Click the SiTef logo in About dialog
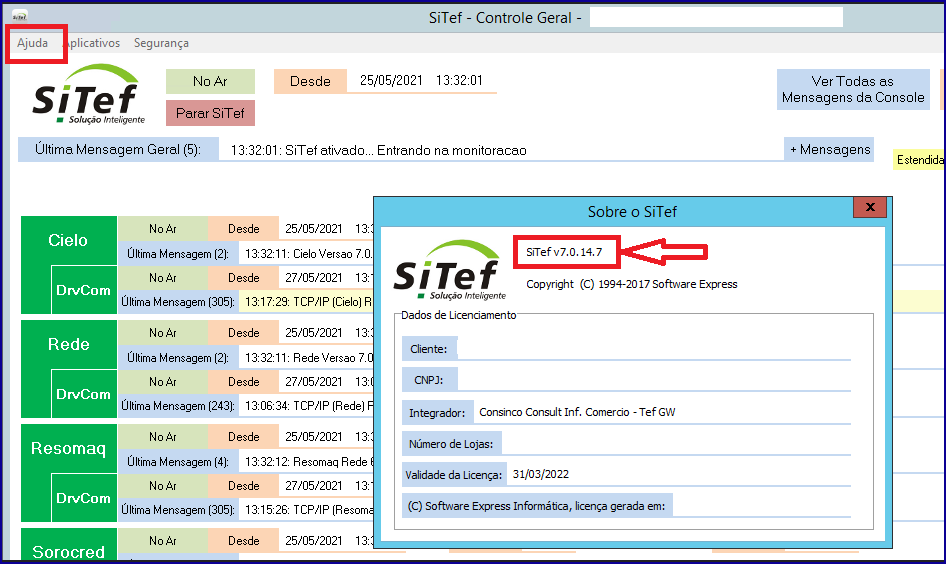This screenshot has height=564, width=946. [x=449, y=270]
